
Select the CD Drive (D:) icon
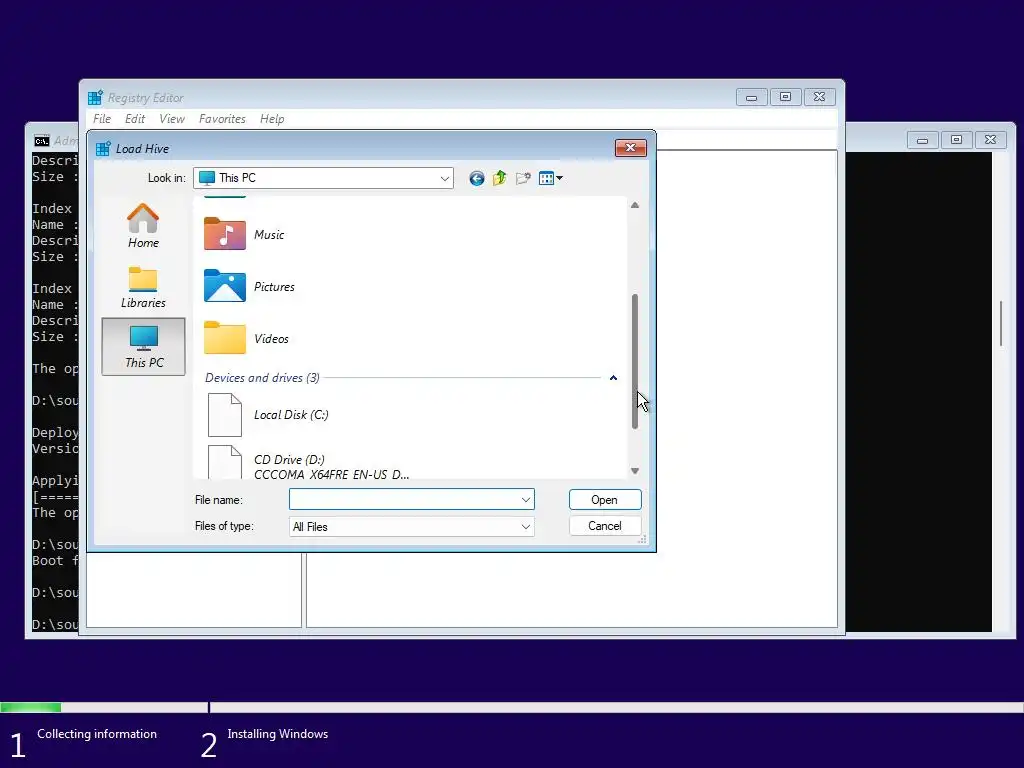225,462
